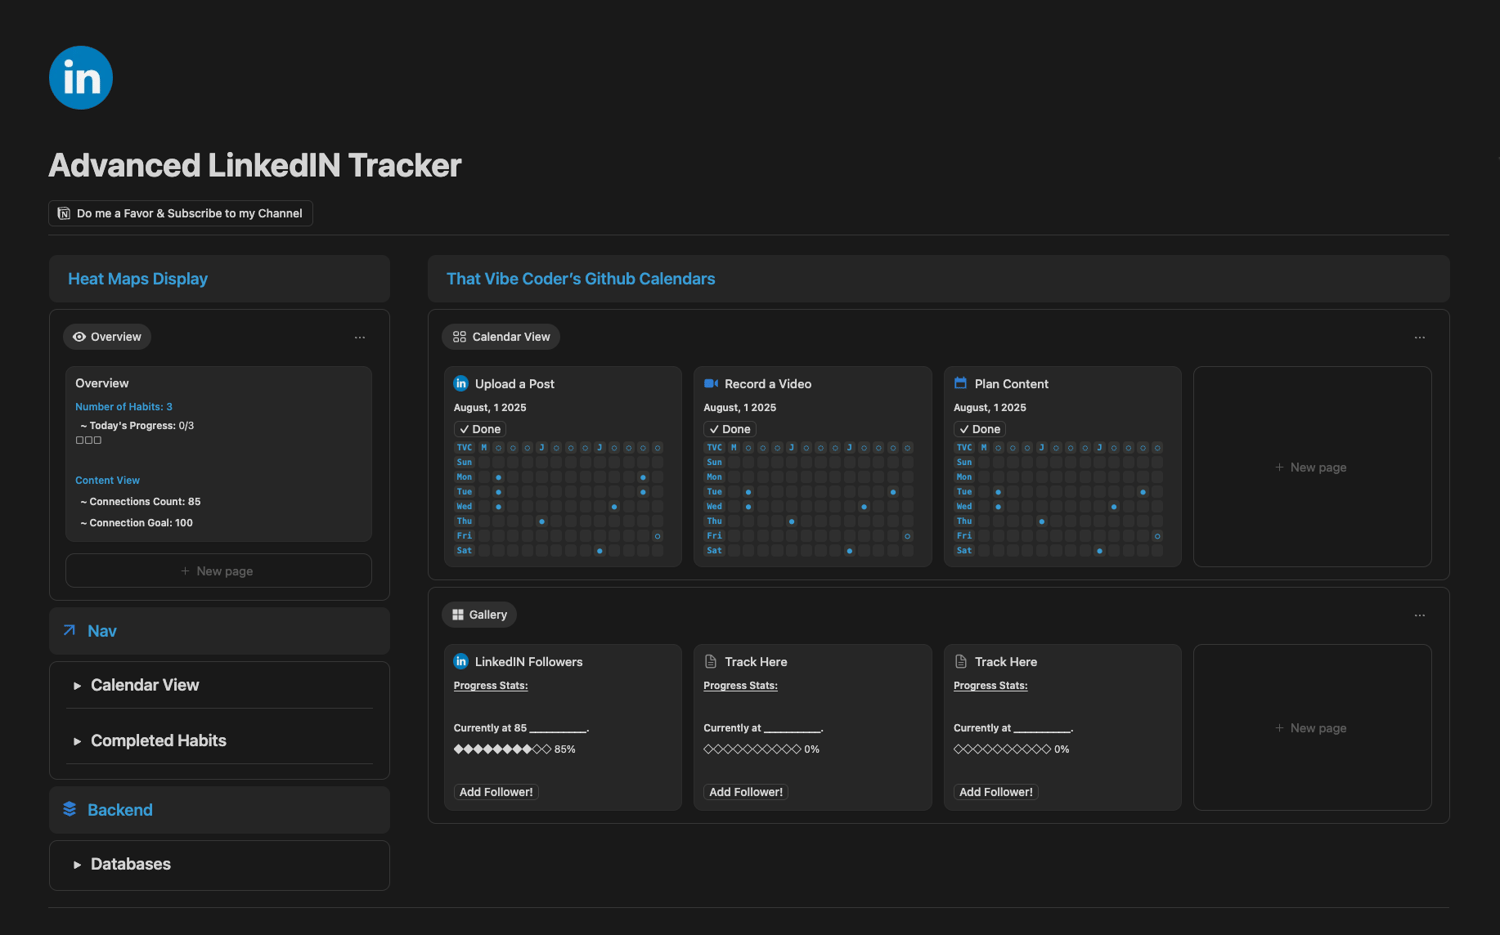This screenshot has width=1500, height=935.
Task: Click the 'Today's Progress: 0/3' text
Action: (137, 426)
